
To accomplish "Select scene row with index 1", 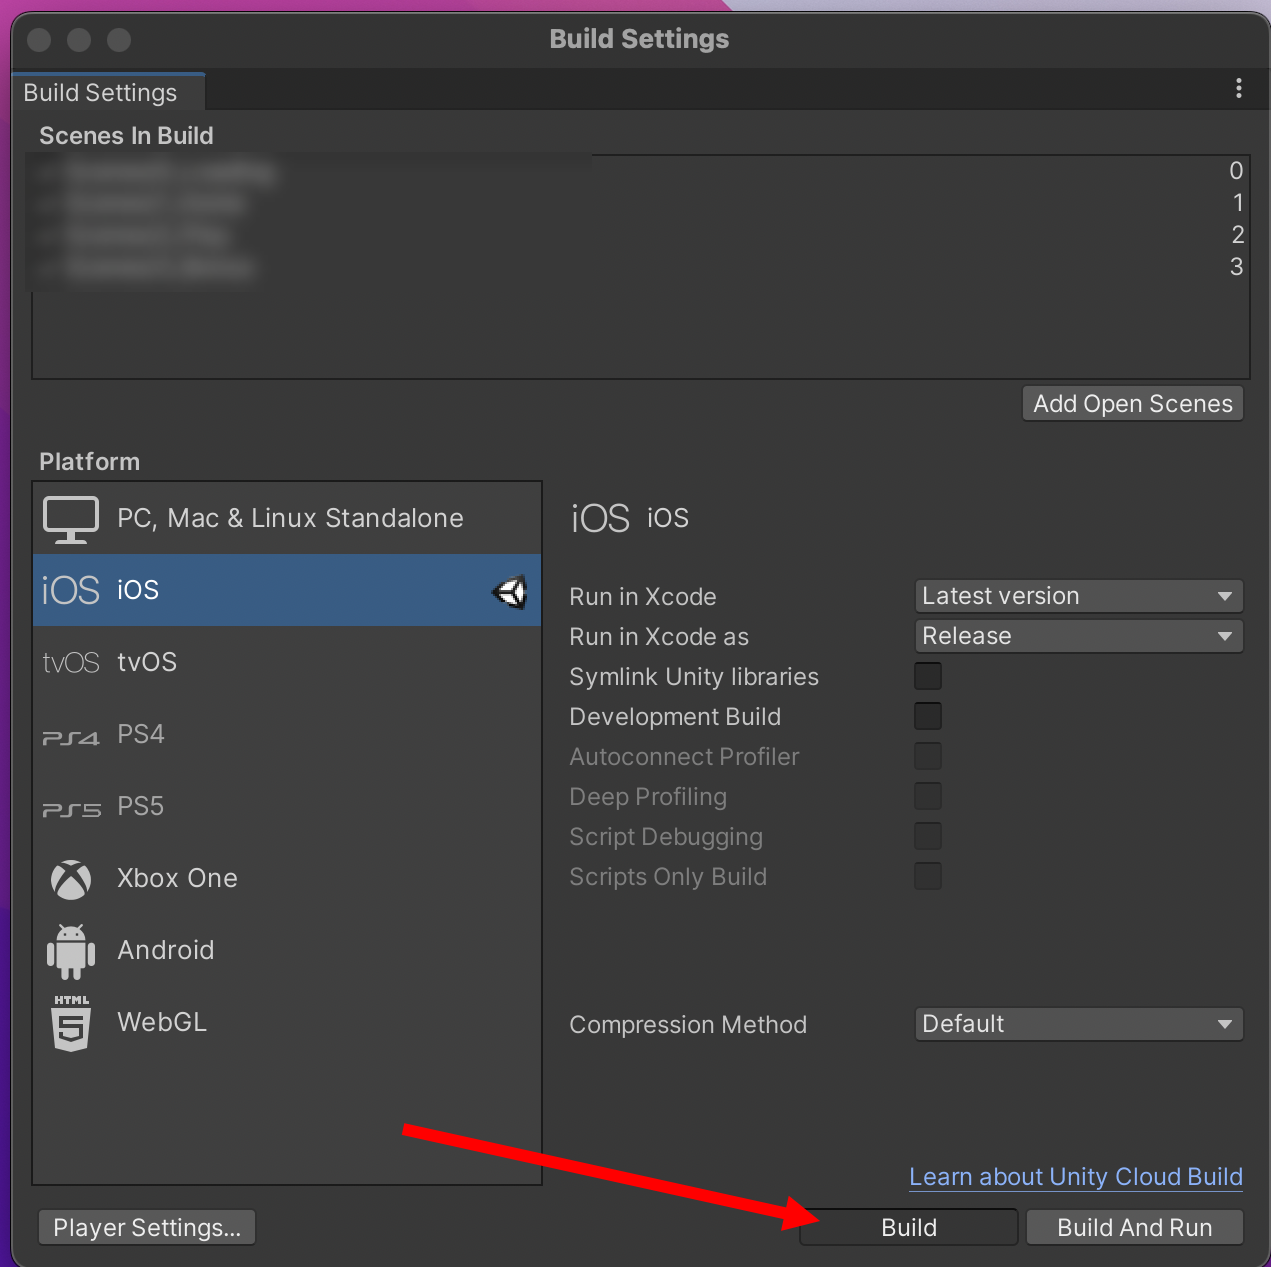I will coord(641,203).
